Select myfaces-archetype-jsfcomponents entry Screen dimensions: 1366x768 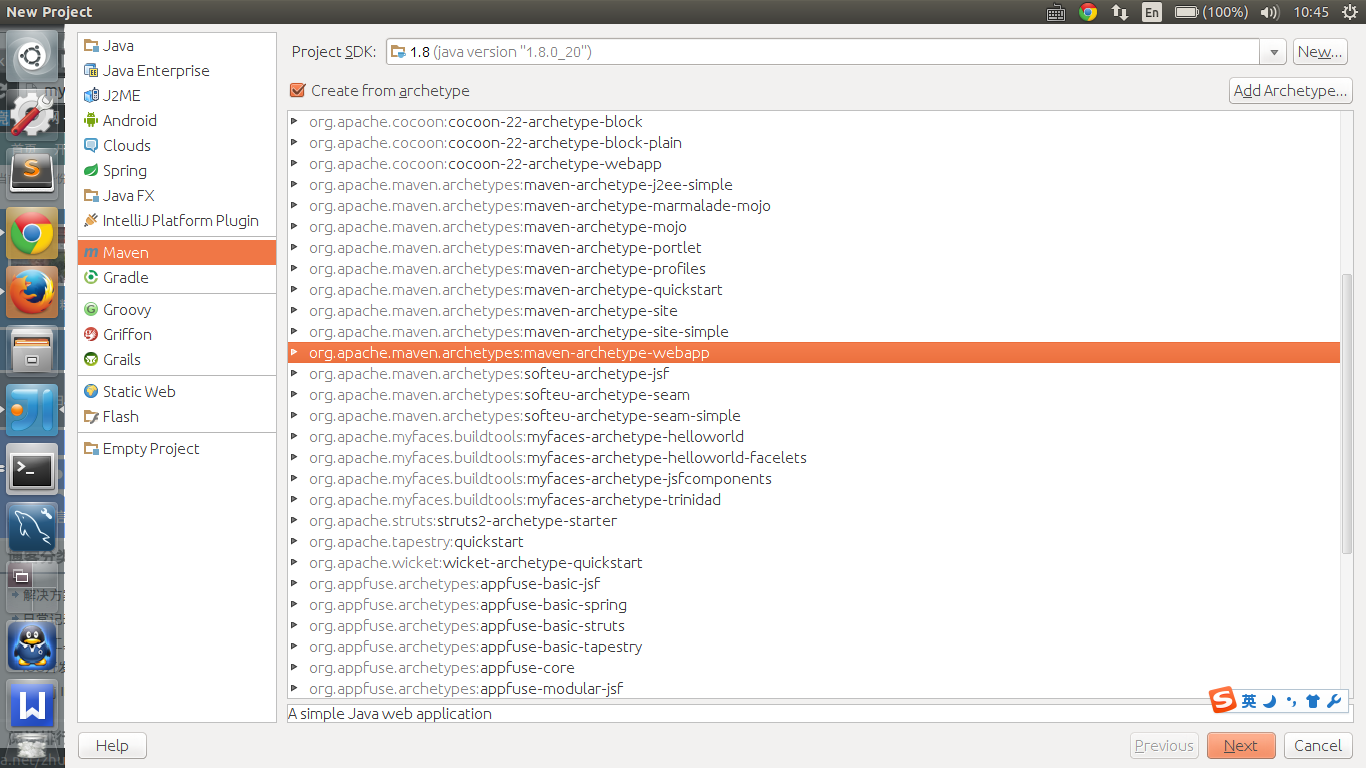coord(814,479)
